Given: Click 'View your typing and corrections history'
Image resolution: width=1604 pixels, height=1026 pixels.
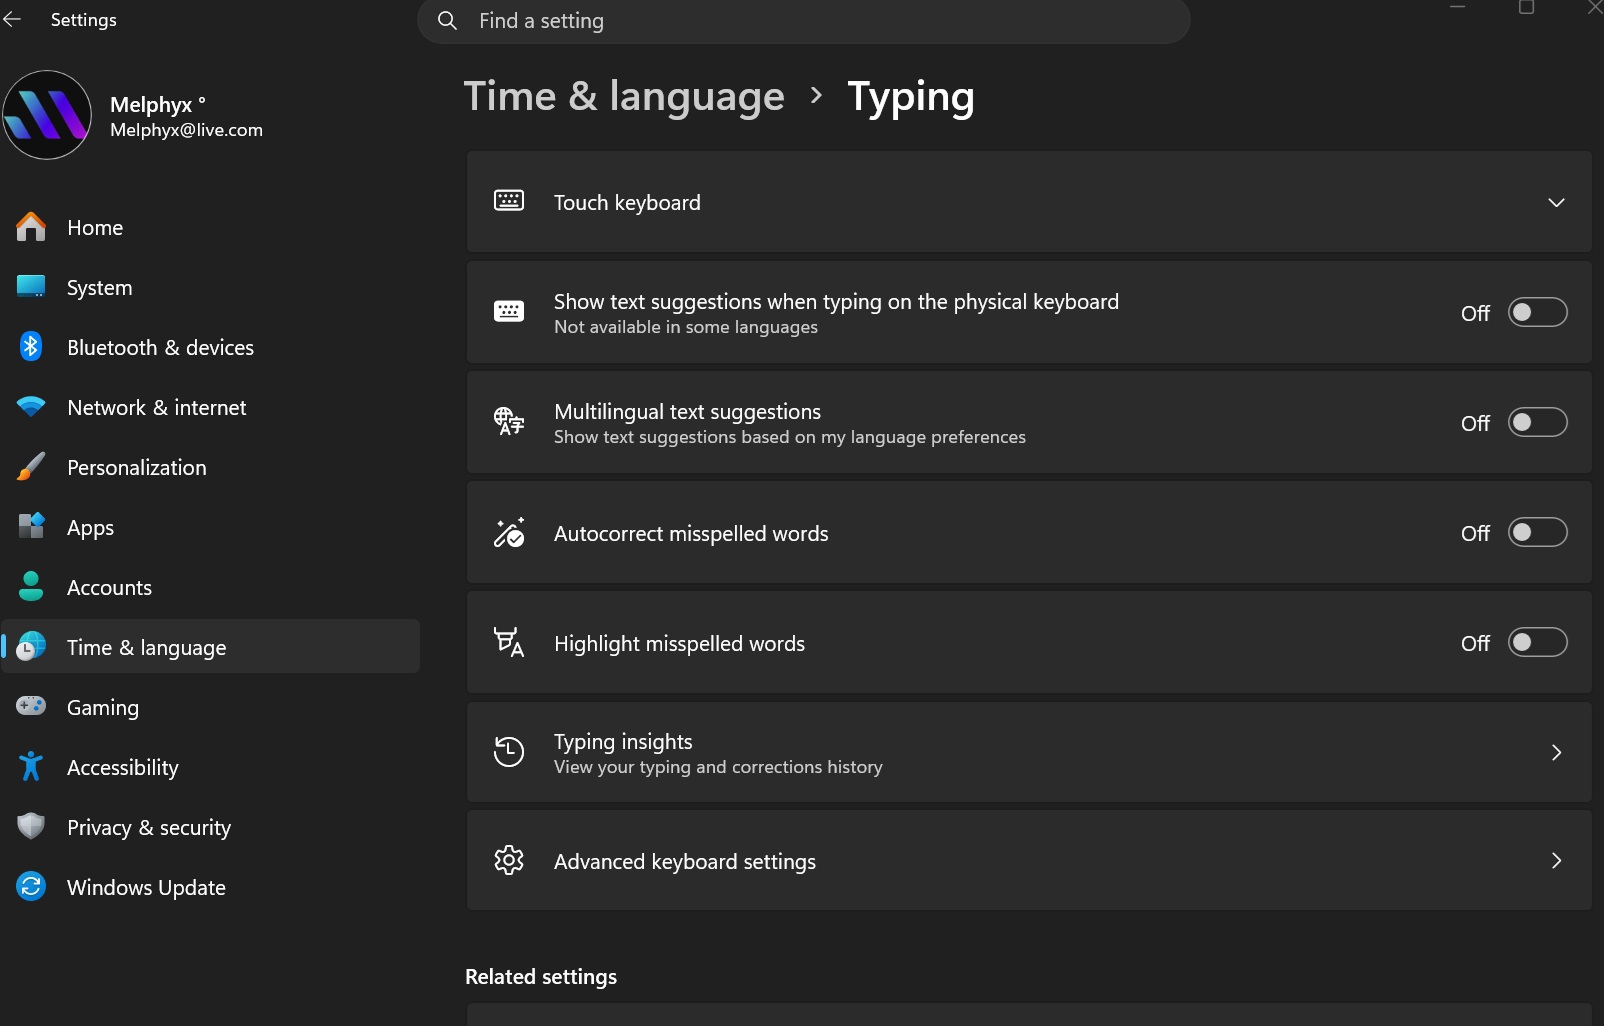Looking at the screenshot, I should (x=718, y=767).
